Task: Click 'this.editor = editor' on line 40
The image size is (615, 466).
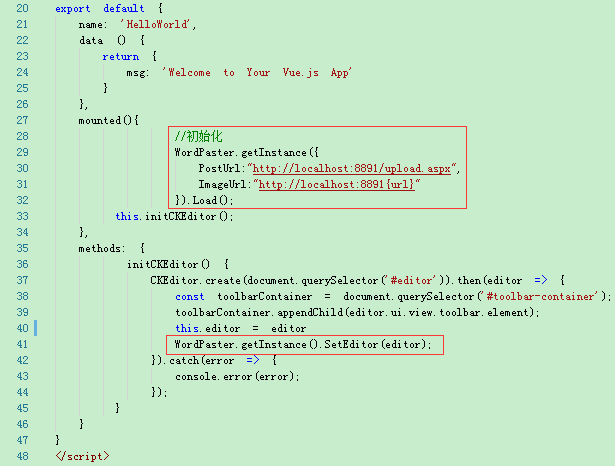Action: tap(240, 328)
